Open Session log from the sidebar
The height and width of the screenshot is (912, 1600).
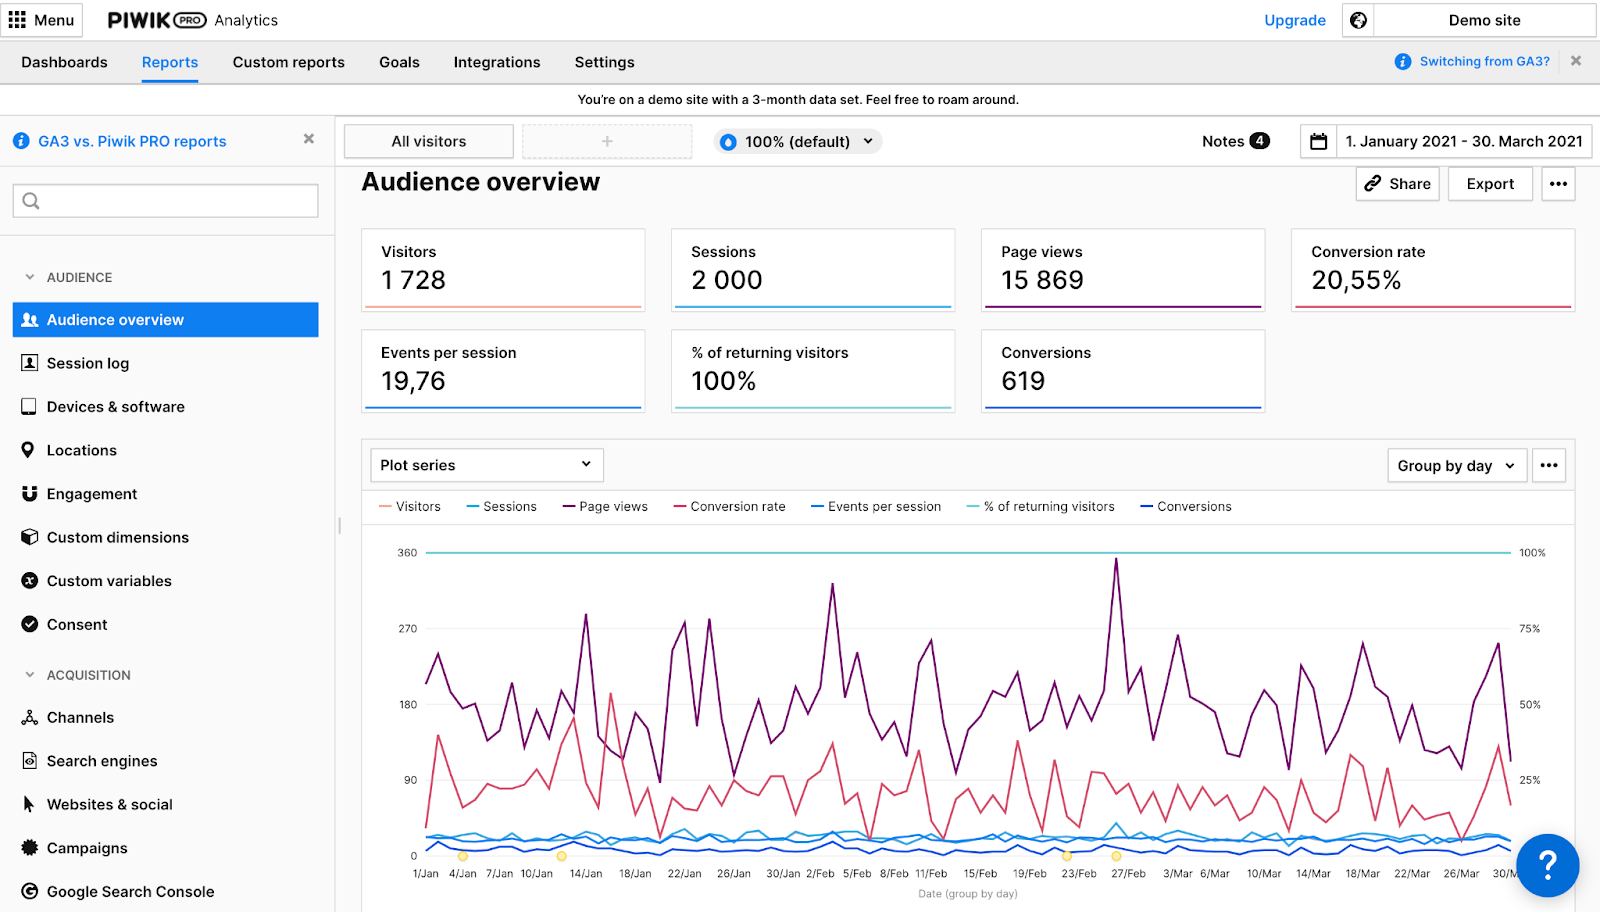click(88, 363)
